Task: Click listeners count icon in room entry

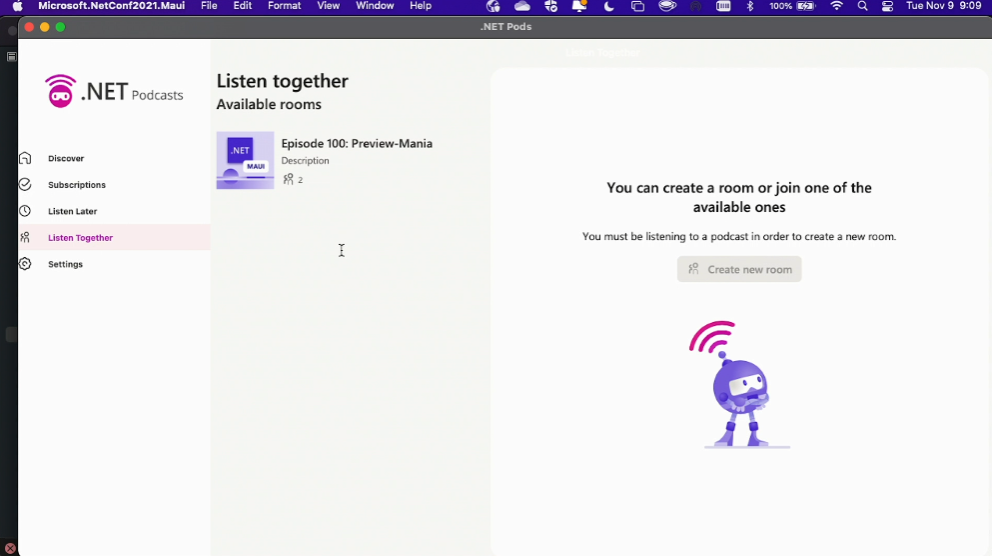Action: tap(288, 179)
